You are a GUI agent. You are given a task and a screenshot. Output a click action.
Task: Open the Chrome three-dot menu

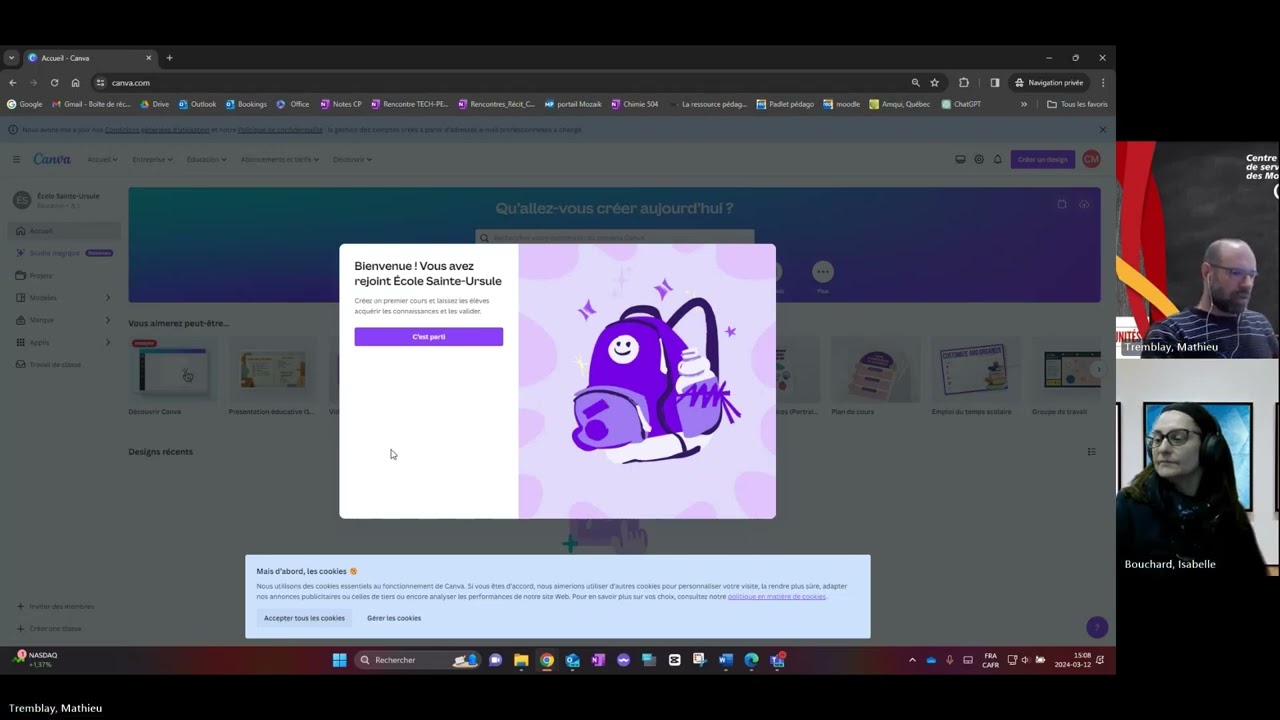1103,83
